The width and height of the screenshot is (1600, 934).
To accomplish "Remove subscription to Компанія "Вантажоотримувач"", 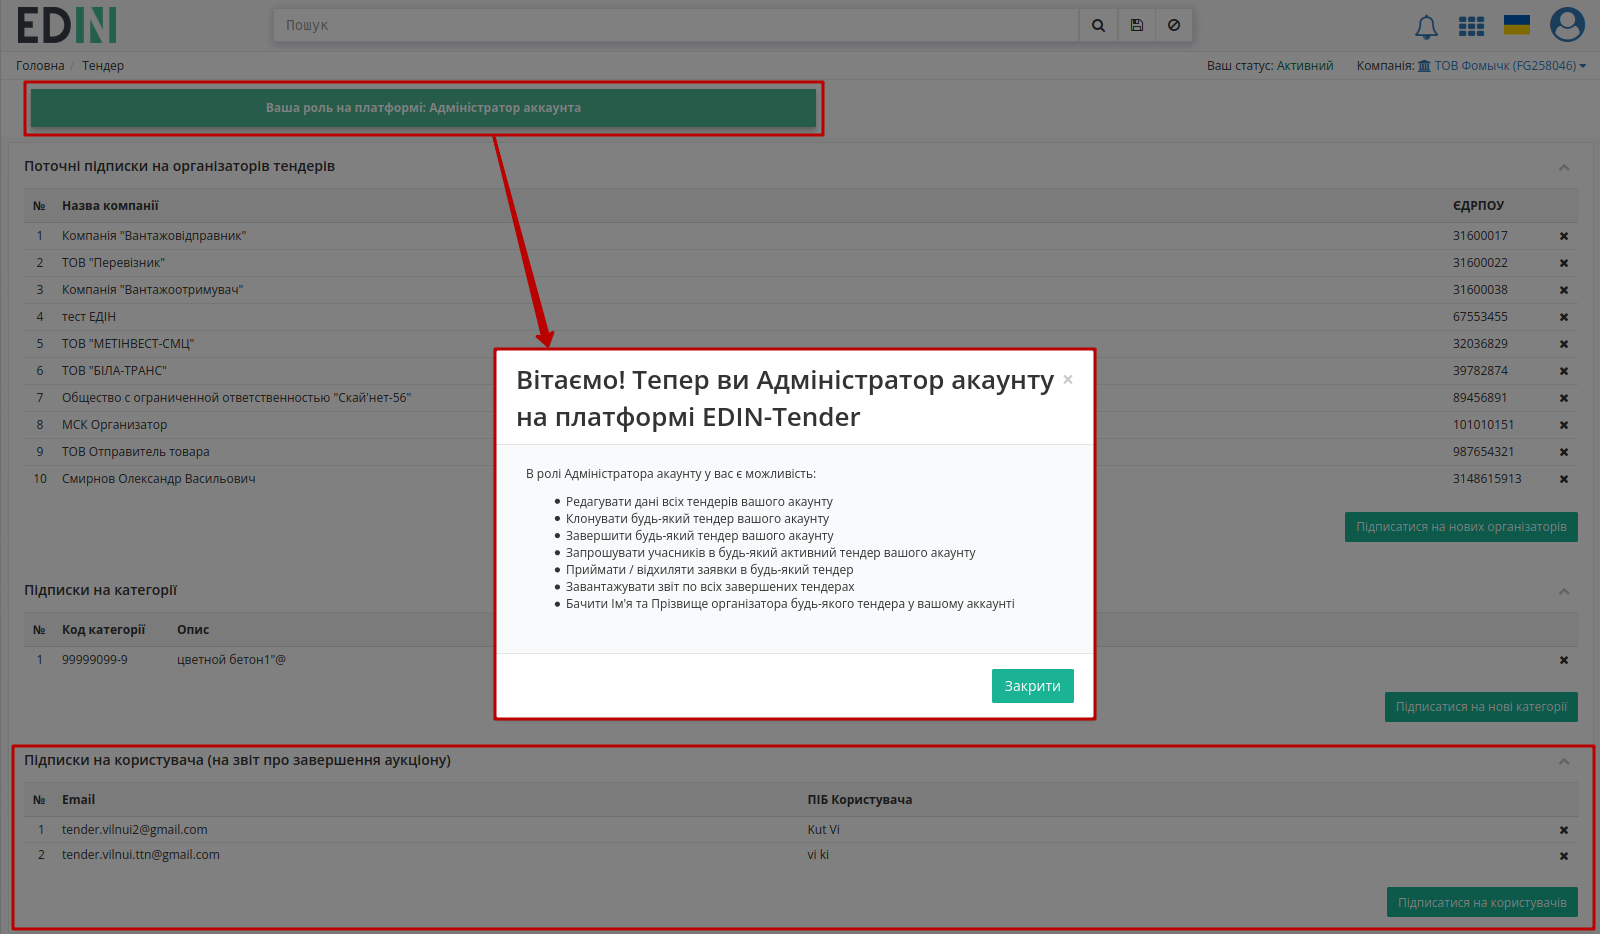I will pyautogui.click(x=1564, y=291).
